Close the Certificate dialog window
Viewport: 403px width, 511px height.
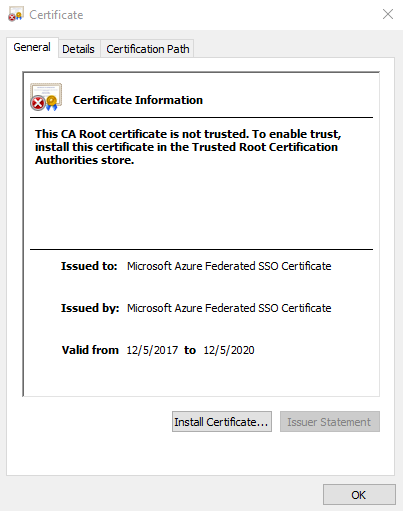tap(388, 14)
